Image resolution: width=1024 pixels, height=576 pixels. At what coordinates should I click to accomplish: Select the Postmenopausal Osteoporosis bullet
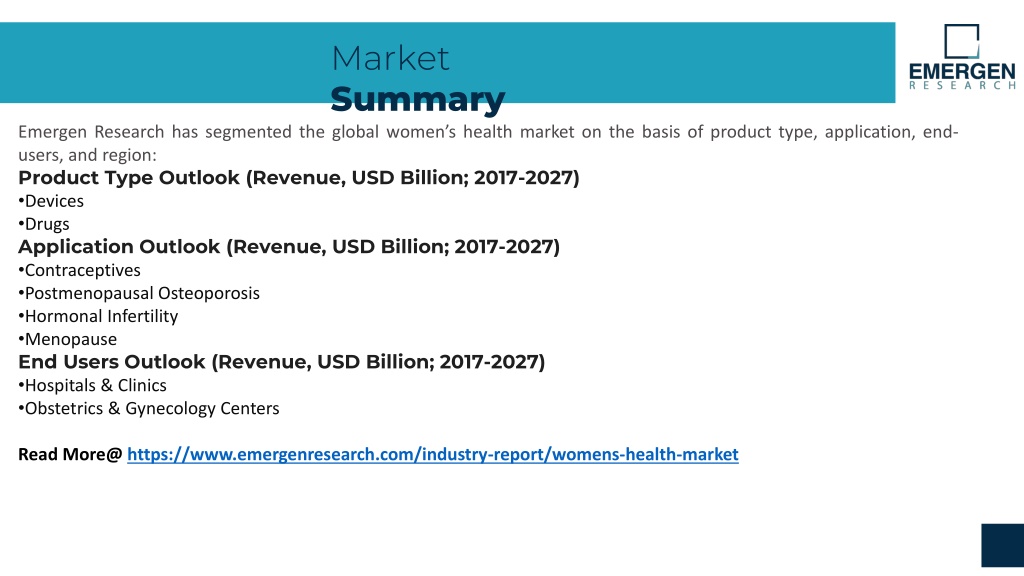pos(138,293)
